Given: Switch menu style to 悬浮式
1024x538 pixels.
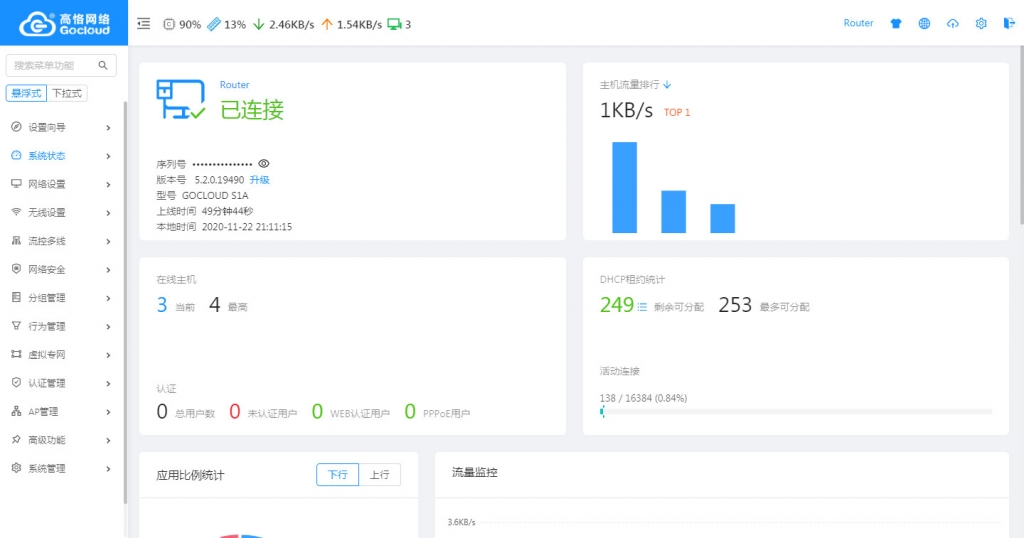Looking at the screenshot, I should pyautogui.click(x=27, y=93).
